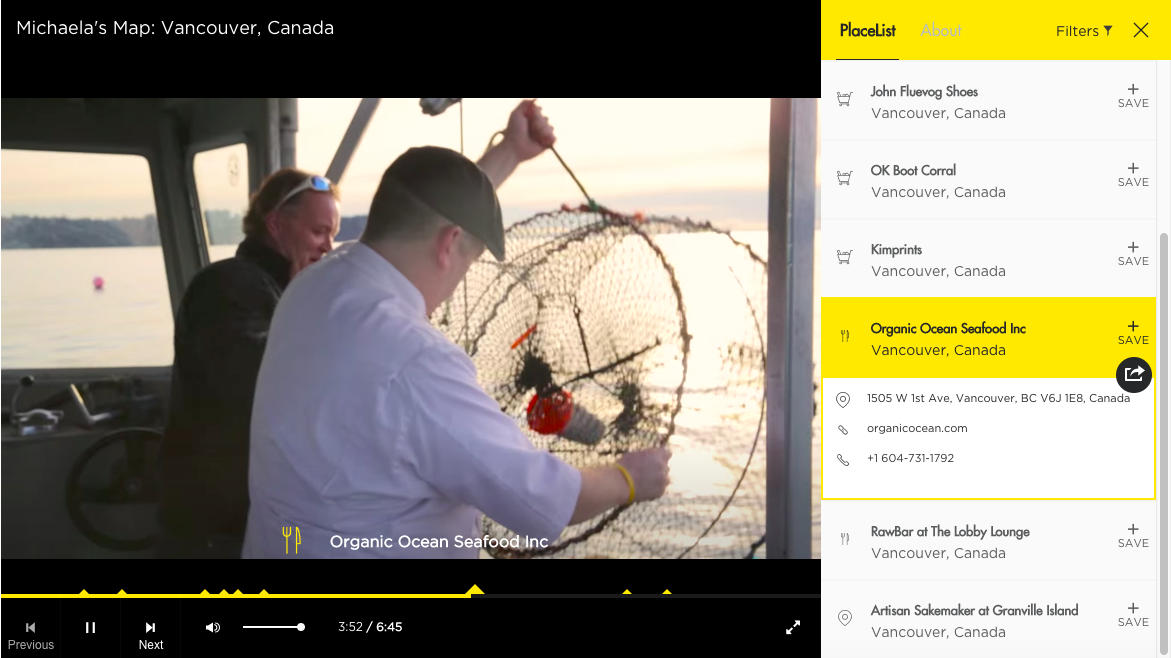Click the pin icon beside Artisan Sakemaker
This screenshot has width=1171, height=658.
point(845,618)
